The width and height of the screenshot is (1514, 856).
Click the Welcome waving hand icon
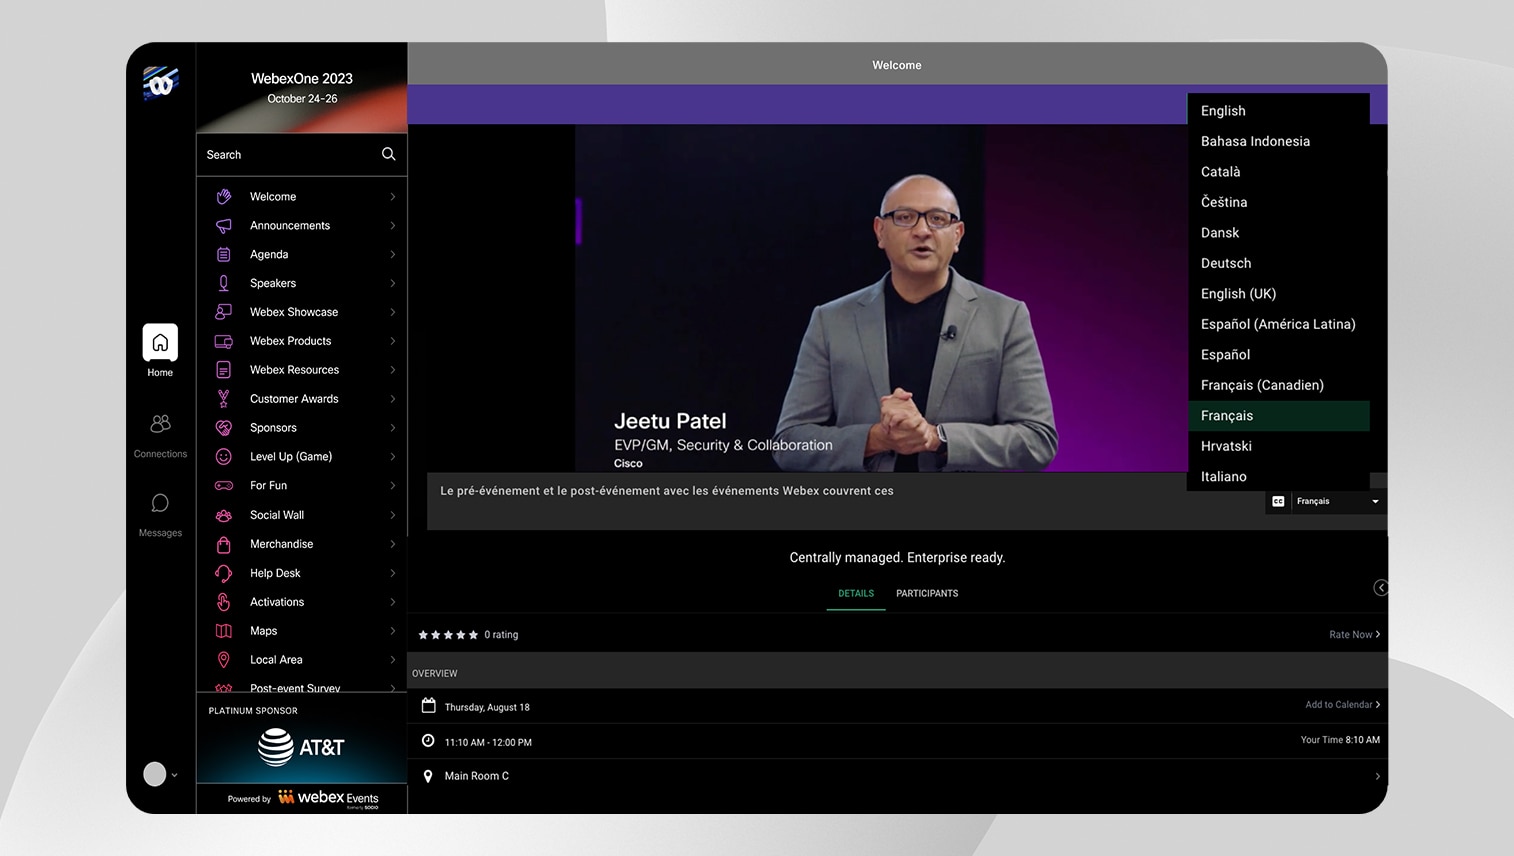tap(224, 197)
